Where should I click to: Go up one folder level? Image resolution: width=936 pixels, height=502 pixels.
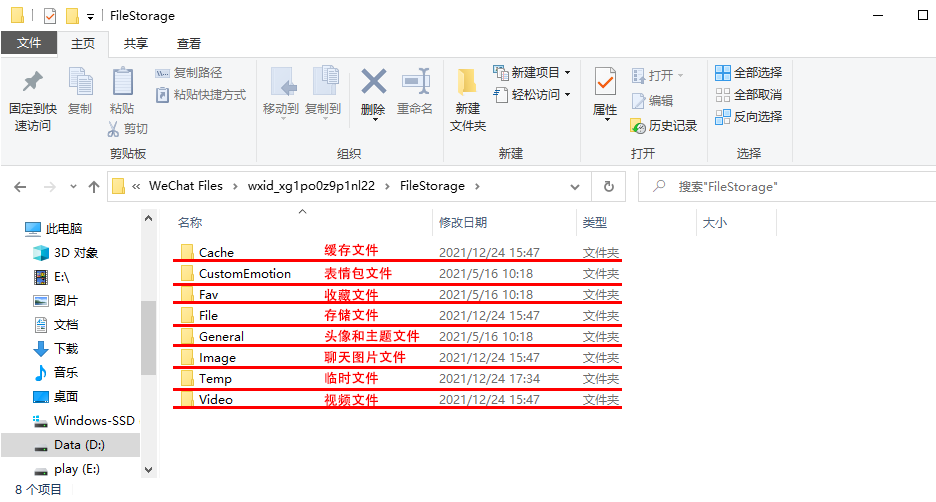[x=94, y=186]
